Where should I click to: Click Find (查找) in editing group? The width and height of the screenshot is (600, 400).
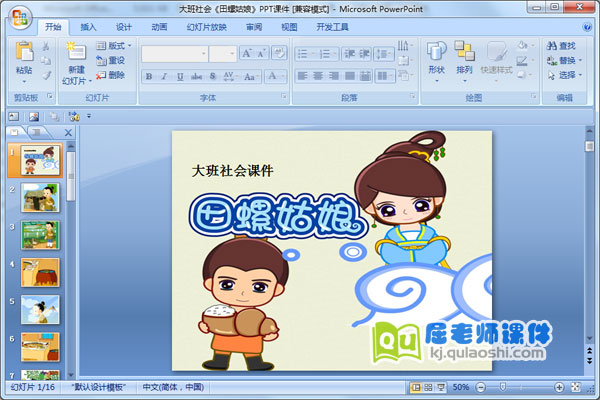[561, 46]
